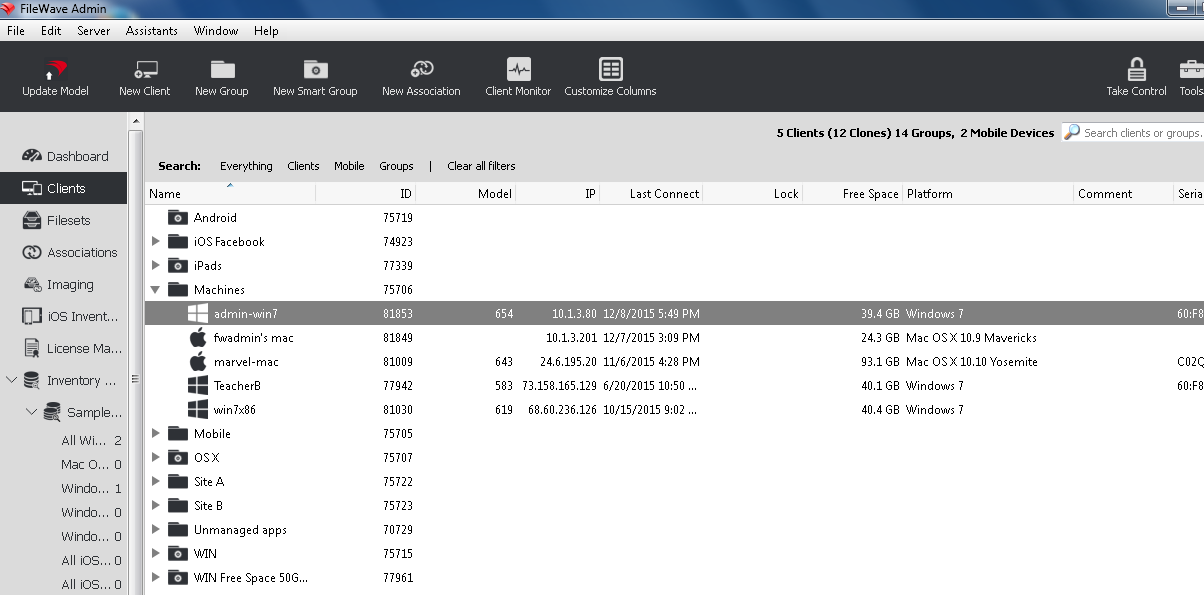Click Windows icon beside win7x86
The height and width of the screenshot is (595, 1204).
[197, 409]
